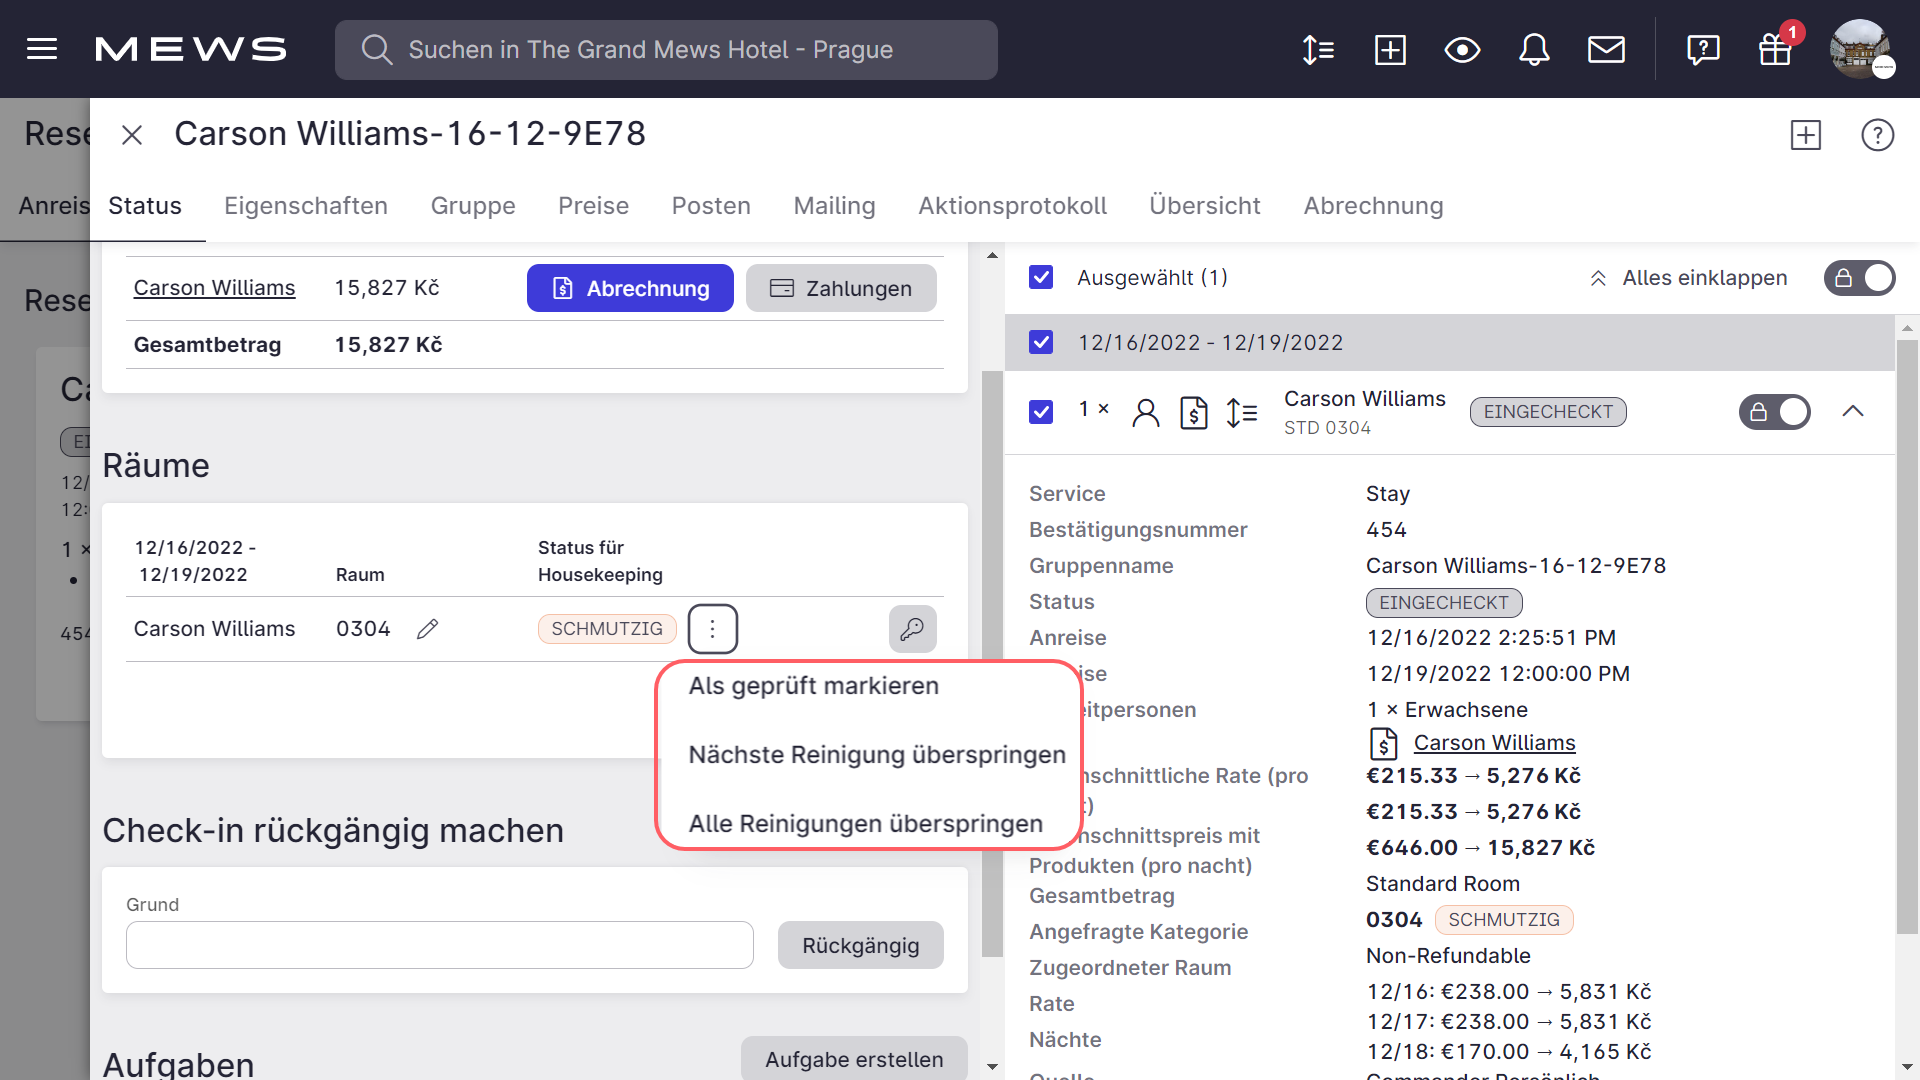1920x1080 pixels.
Task: Uncheck the 12/16/2022 - 12/19/2022 date range checkbox
Action: coord(1041,342)
